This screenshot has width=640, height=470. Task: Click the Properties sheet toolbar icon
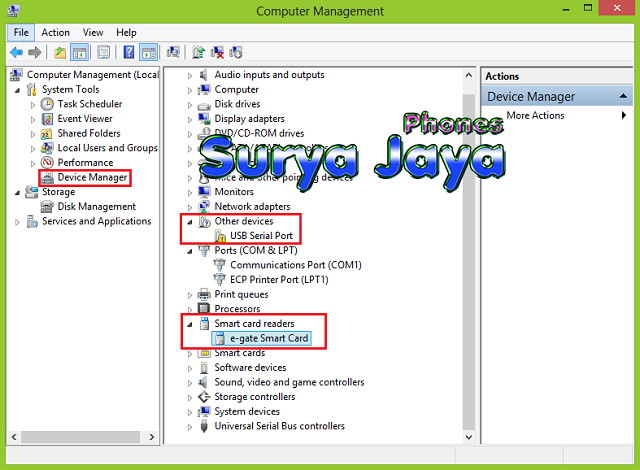pyautogui.click(x=104, y=52)
